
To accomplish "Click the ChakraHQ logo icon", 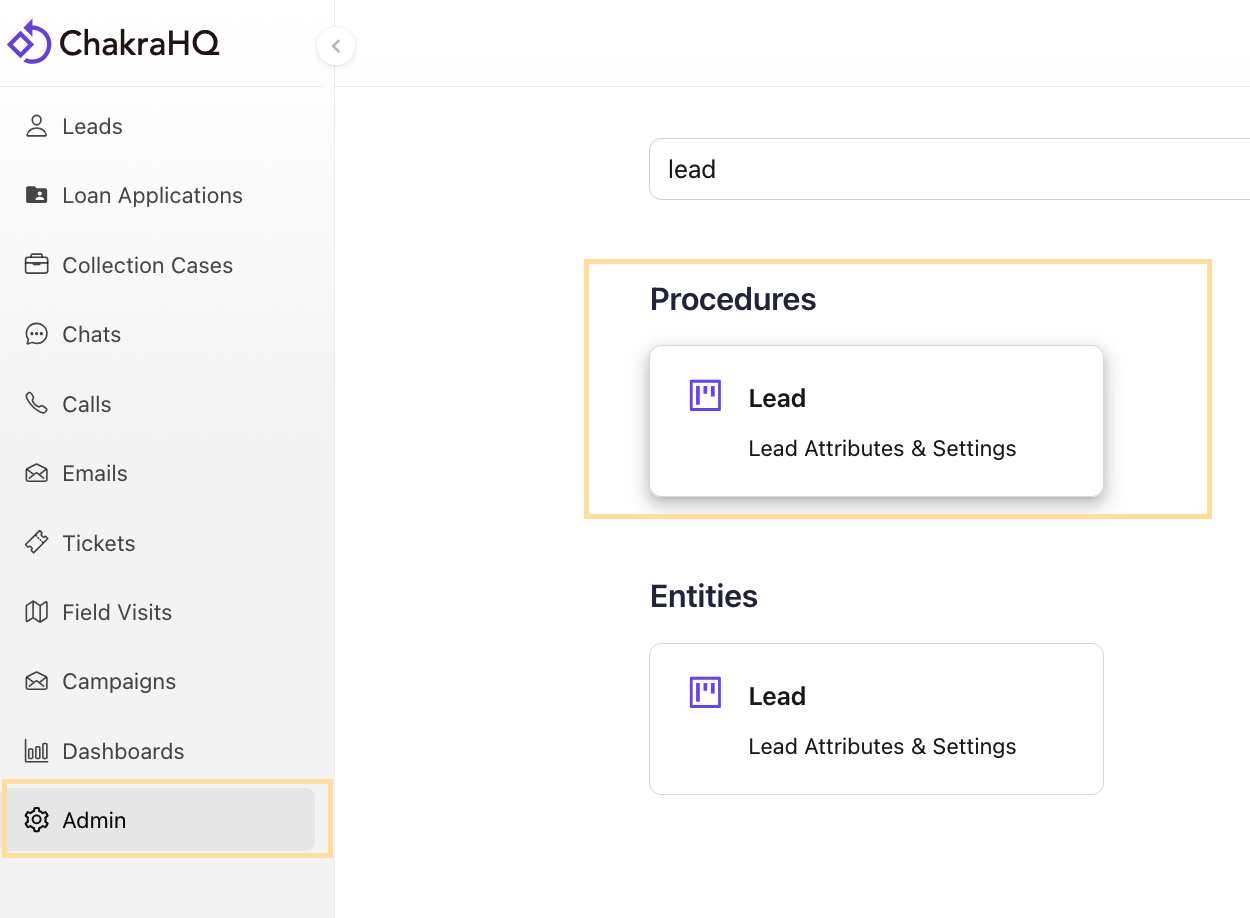I will tap(29, 42).
